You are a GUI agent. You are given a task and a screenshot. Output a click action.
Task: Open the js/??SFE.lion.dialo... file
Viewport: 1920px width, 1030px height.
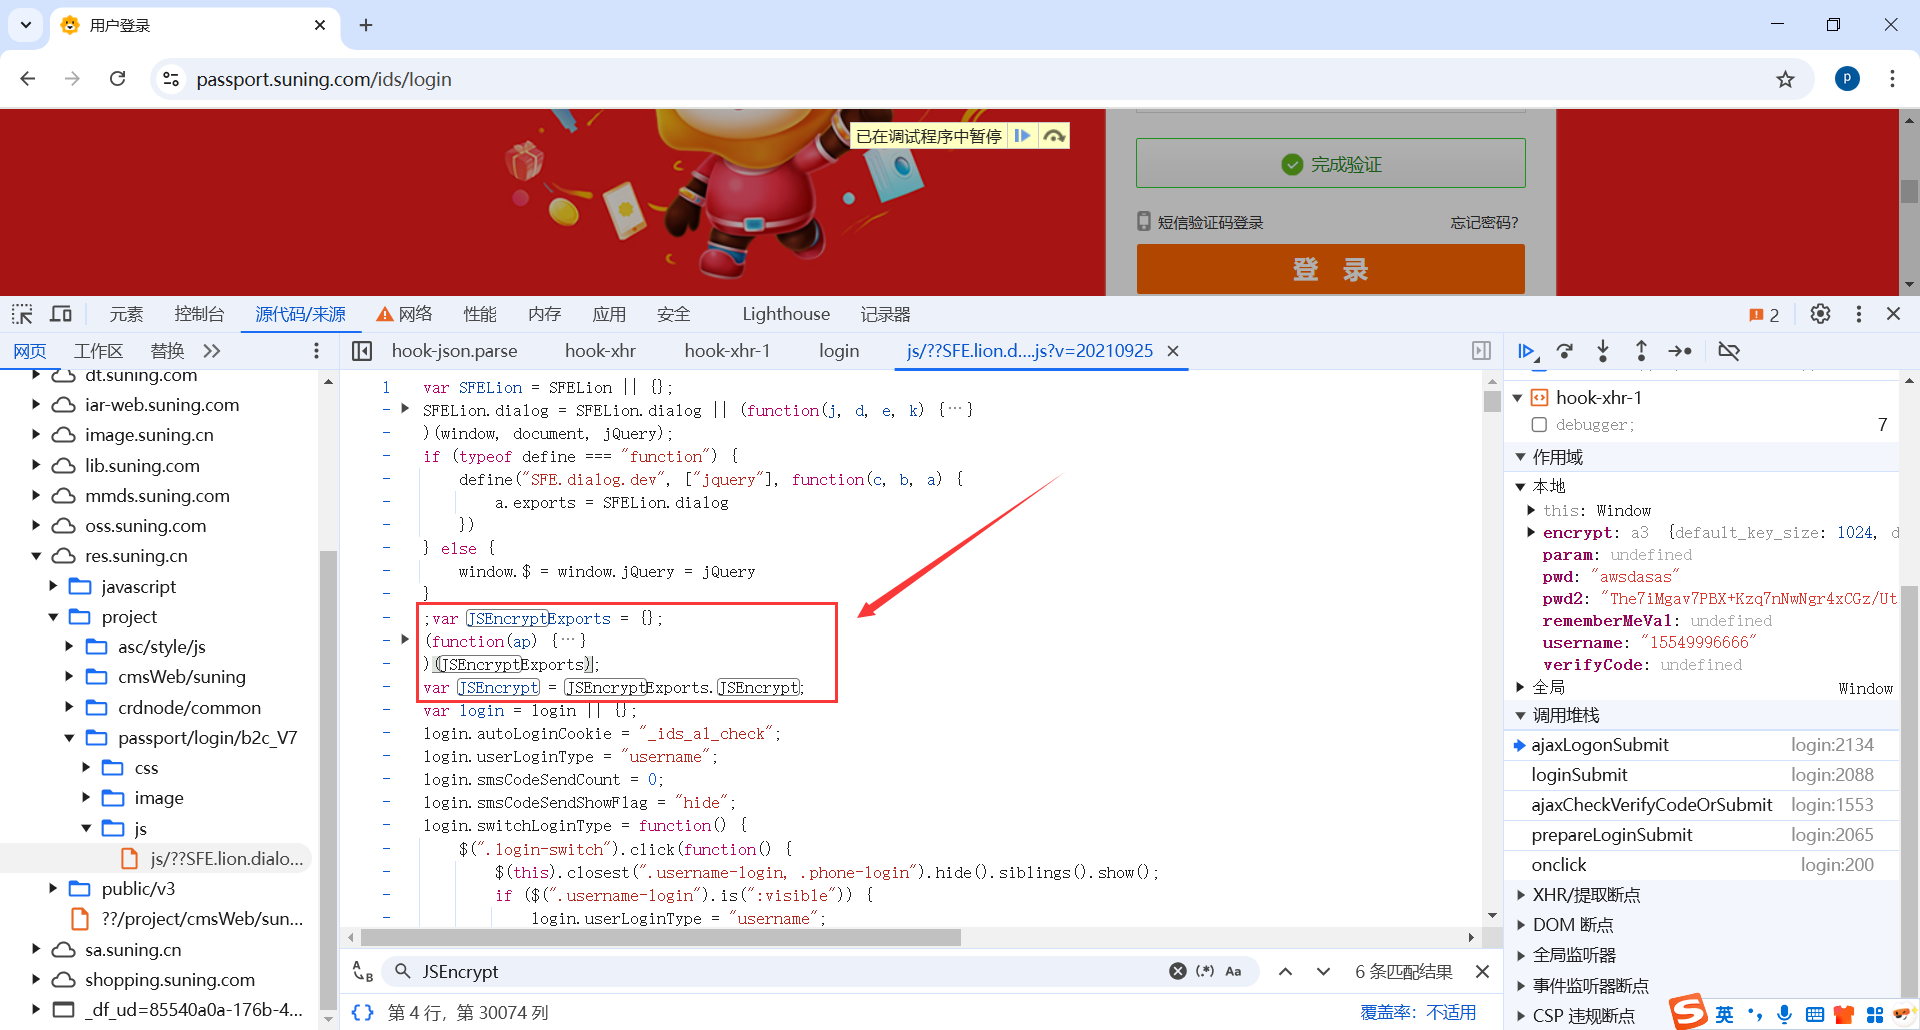[212, 859]
